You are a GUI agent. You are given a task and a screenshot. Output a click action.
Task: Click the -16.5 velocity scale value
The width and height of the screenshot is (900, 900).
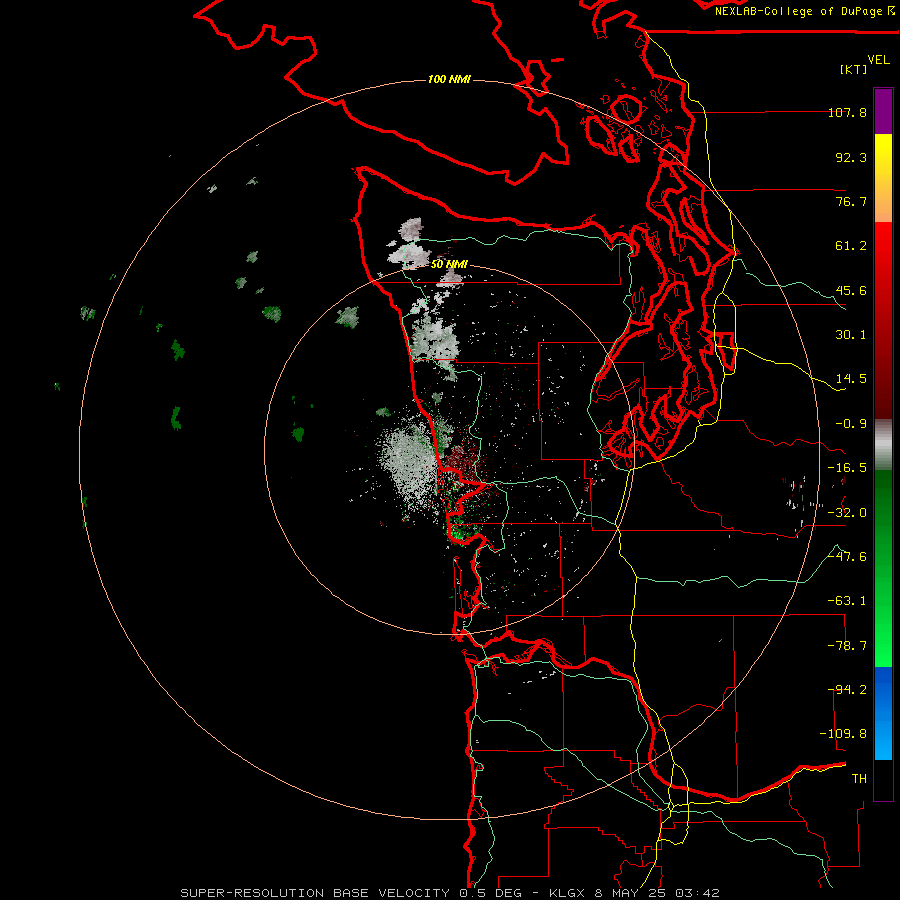[x=847, y=468]
